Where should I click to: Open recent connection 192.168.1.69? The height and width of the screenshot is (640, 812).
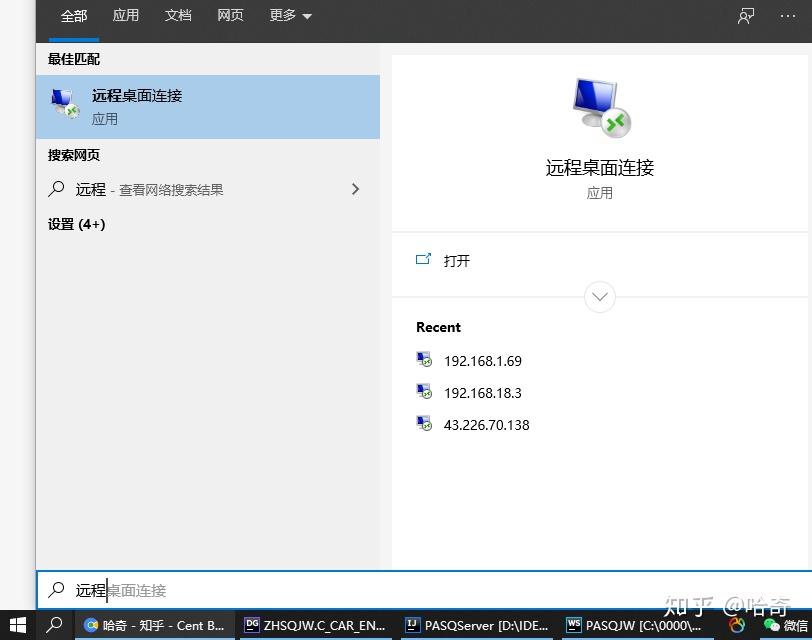tap(483, 361)
